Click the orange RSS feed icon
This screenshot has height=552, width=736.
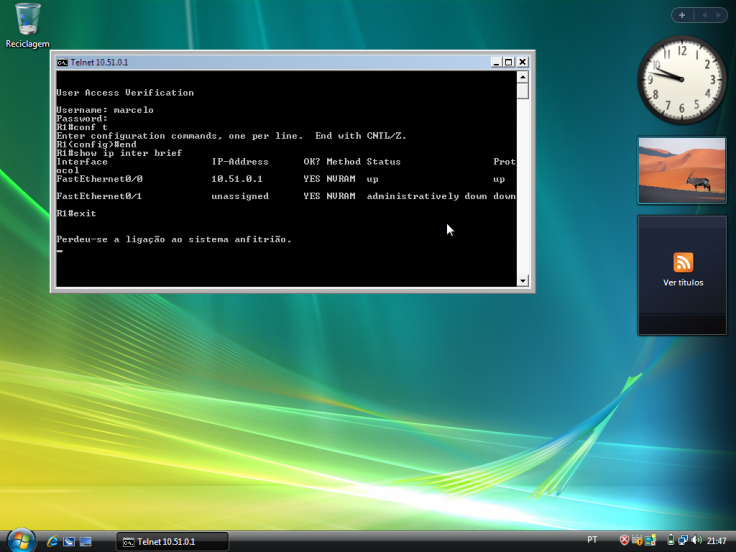(x=683, y=262)
